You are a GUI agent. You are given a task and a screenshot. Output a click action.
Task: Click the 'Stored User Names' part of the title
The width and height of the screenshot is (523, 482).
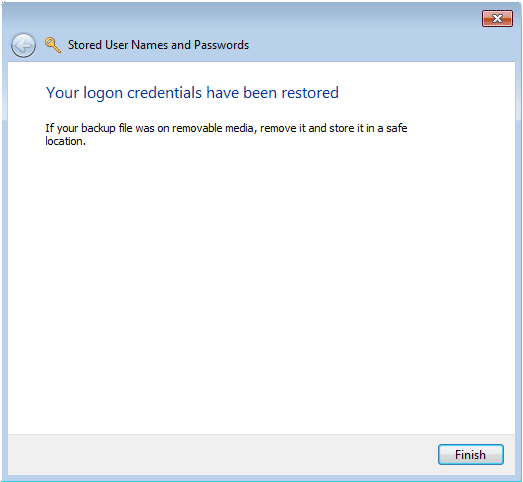pyautogui.click(x=118, y=45)
